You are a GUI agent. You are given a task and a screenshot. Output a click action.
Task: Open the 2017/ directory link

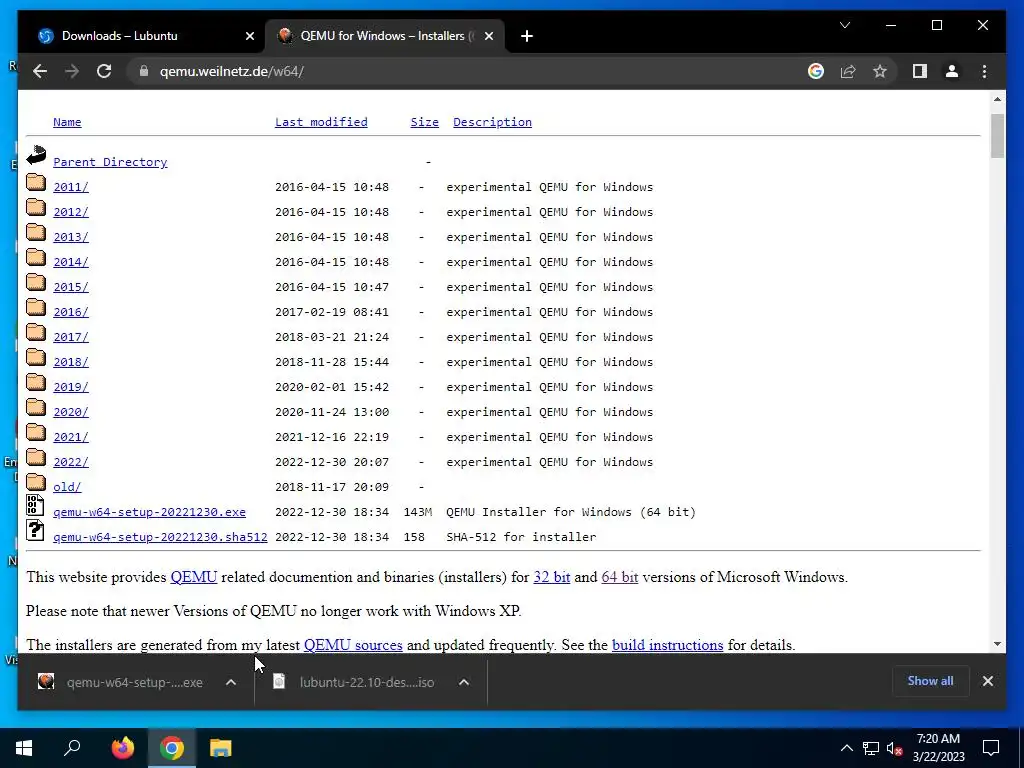[71, 337]
